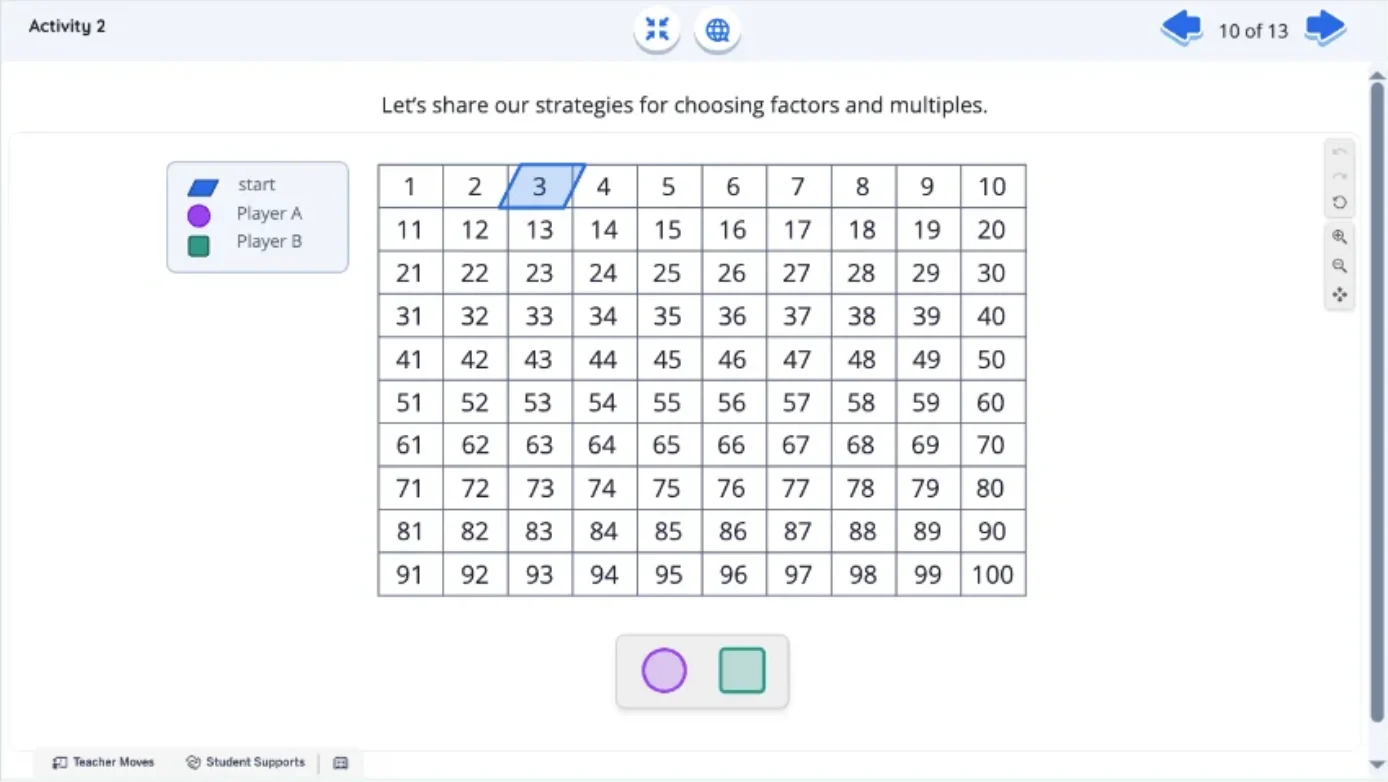The height and width of the screenshot is (782, 1388).
Task: Select cell 63 in the number grid
Action: pos(540,445)
